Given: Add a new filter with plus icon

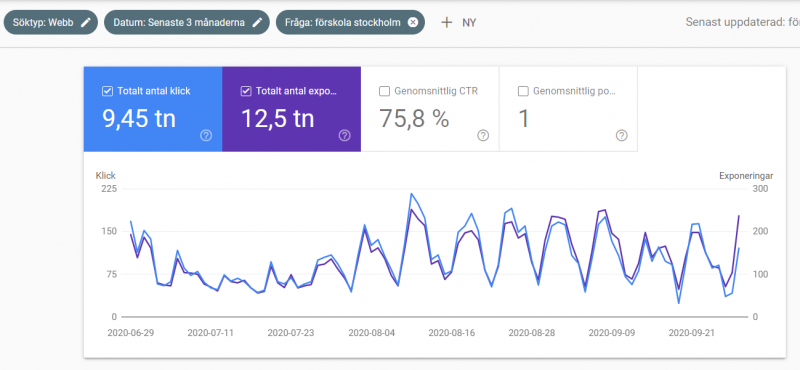Looking at the screenshot, I should click(446, 22).
